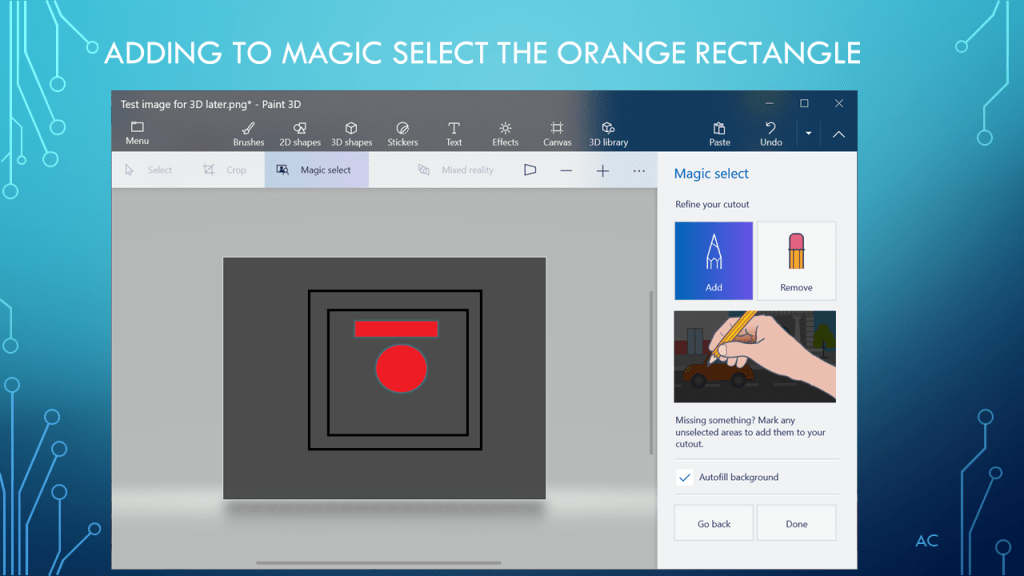Select the Remove eraser option
Image resolution: width=1024 pixels, height=576 pixels.
coord(796,261)
